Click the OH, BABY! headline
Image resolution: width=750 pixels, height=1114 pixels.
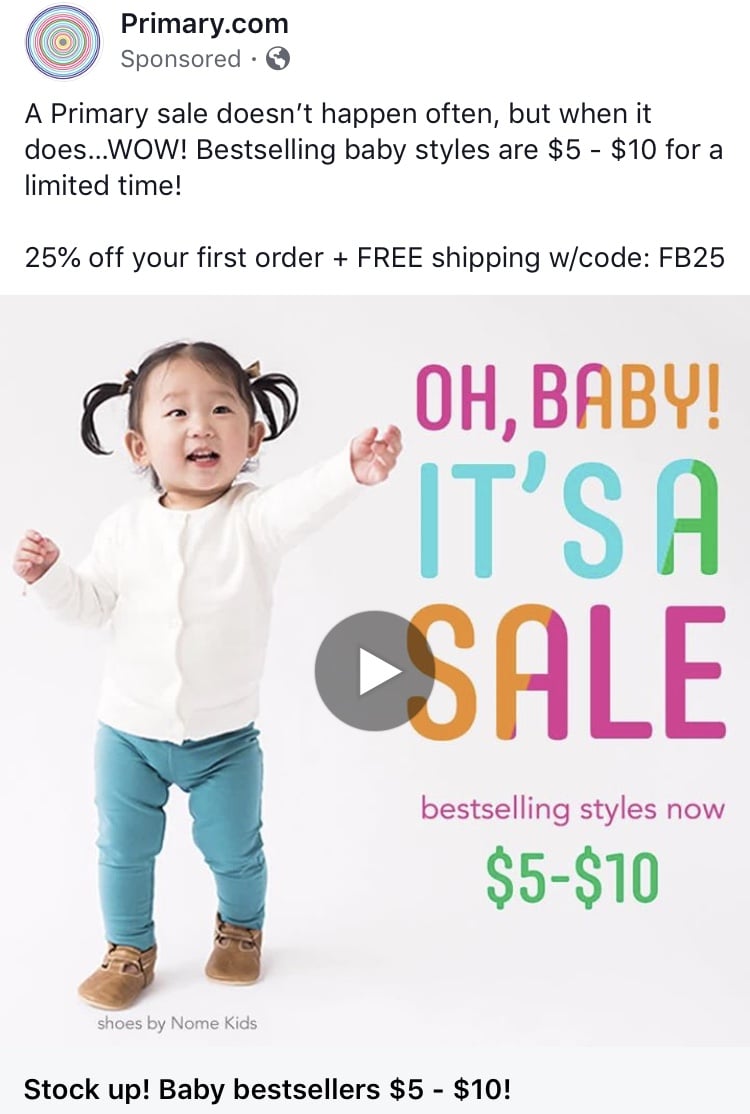pos(567,397)
